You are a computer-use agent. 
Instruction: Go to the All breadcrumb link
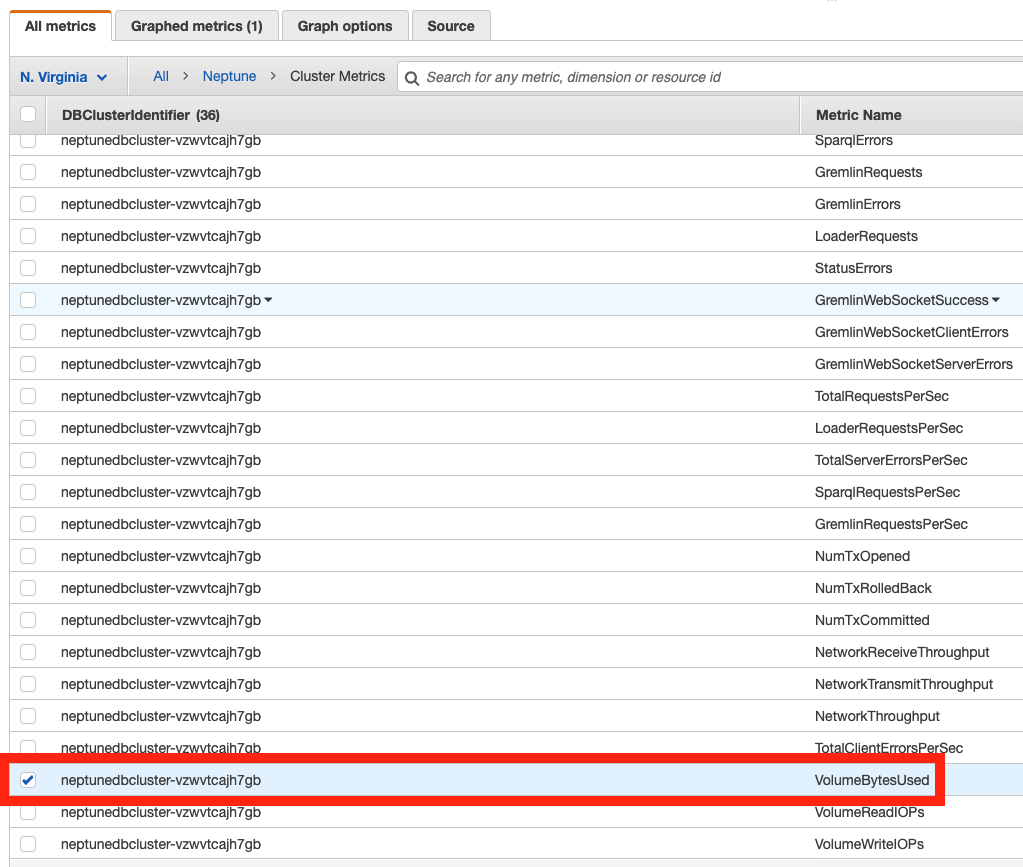coord(160,76)
